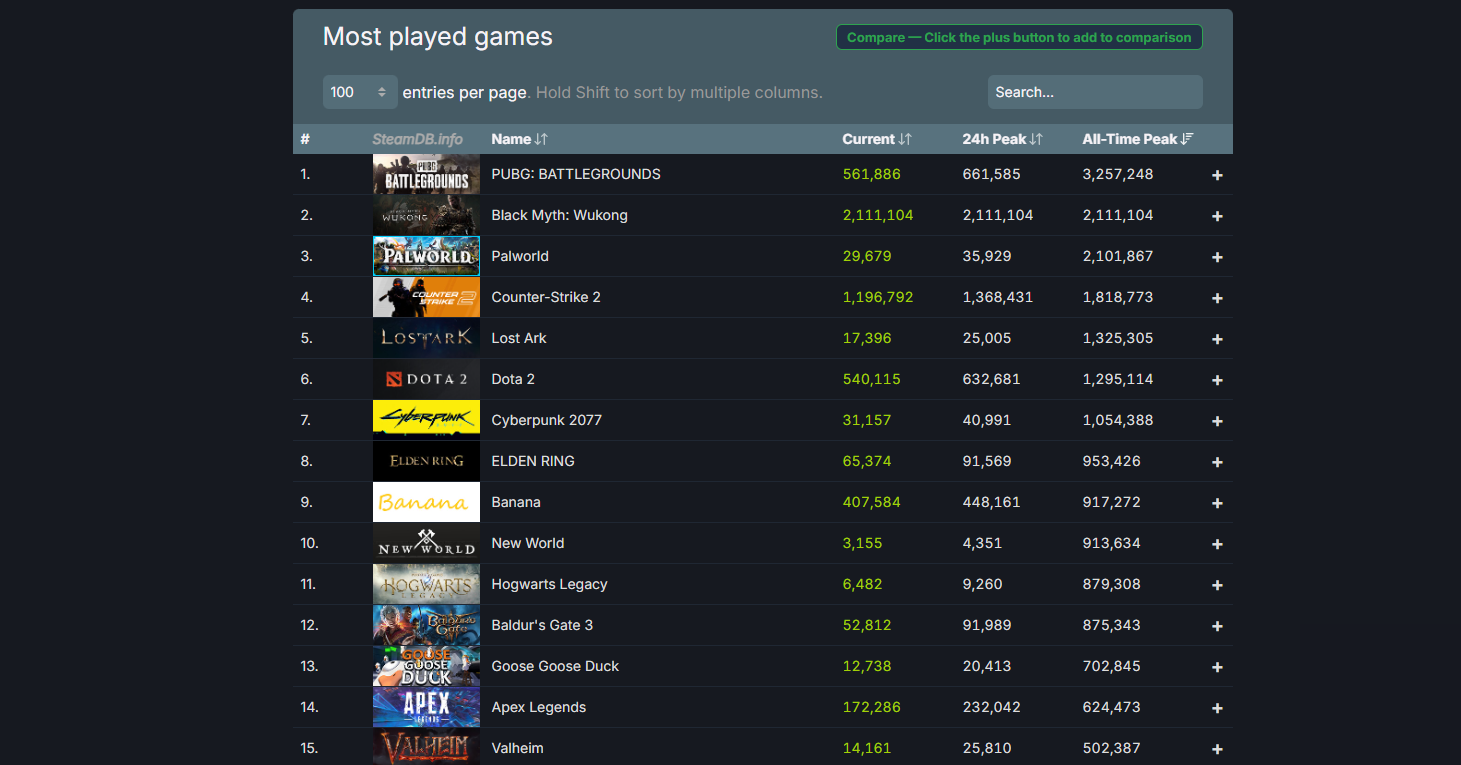Click the Hogwarts Legacy banner image
This screenshot has width=1461, height=765.
click(x=426, y=584)
